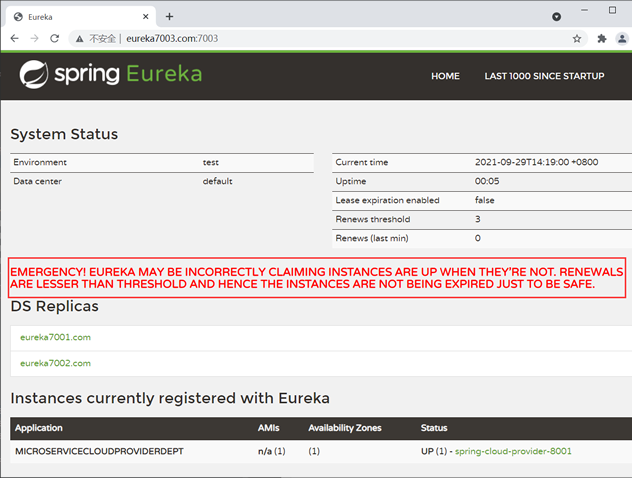Click the Environment label
The image size is (632, 478).
tap(40, 162)
